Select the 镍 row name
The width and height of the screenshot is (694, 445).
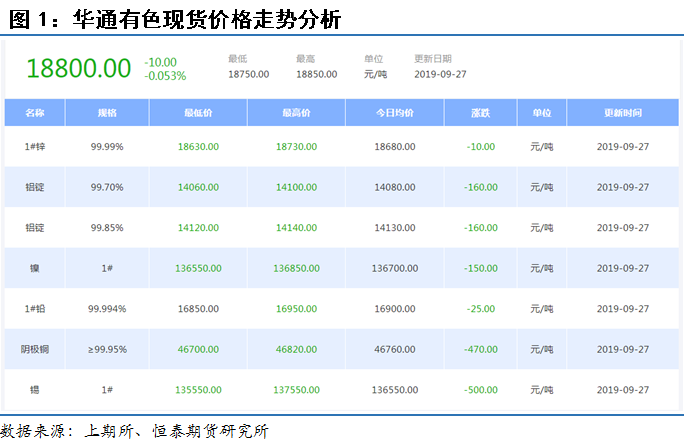click(35, 268)
